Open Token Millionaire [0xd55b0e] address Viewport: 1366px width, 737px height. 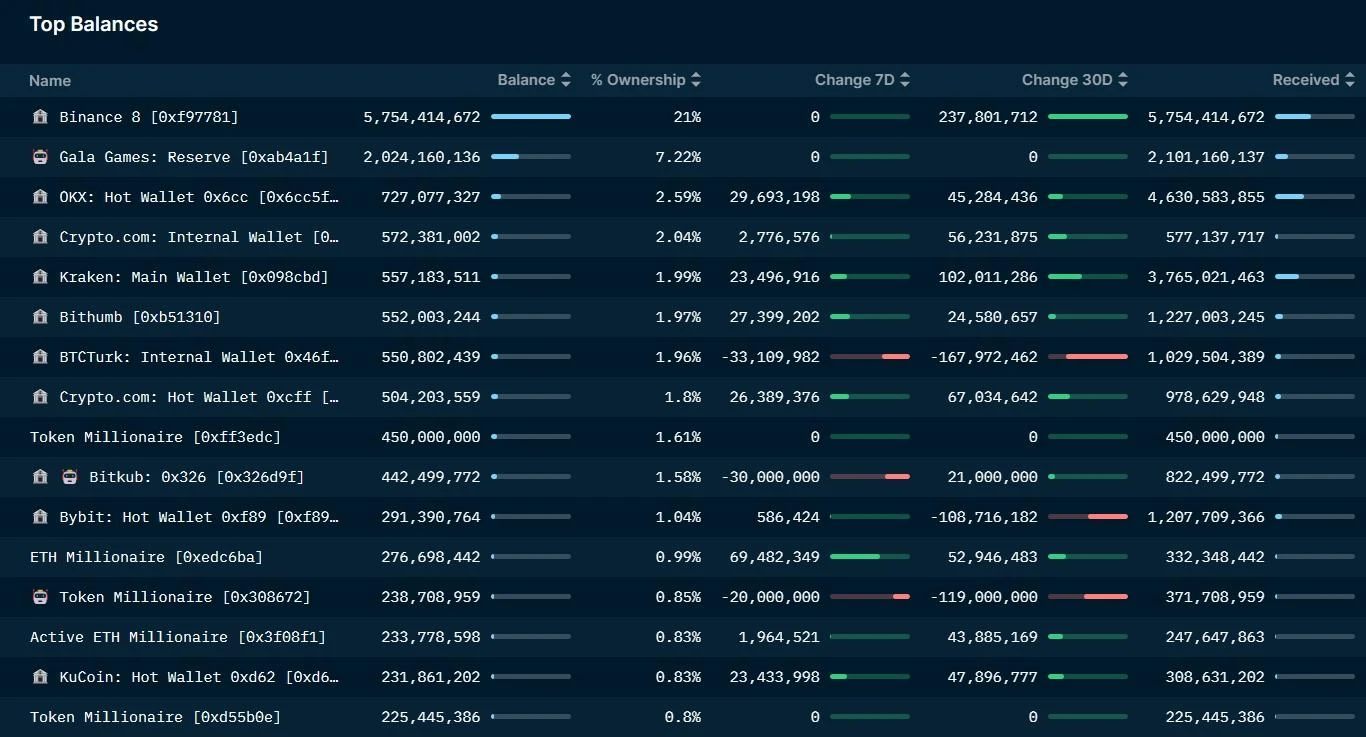pyautogui.click(x=155, y=717)
